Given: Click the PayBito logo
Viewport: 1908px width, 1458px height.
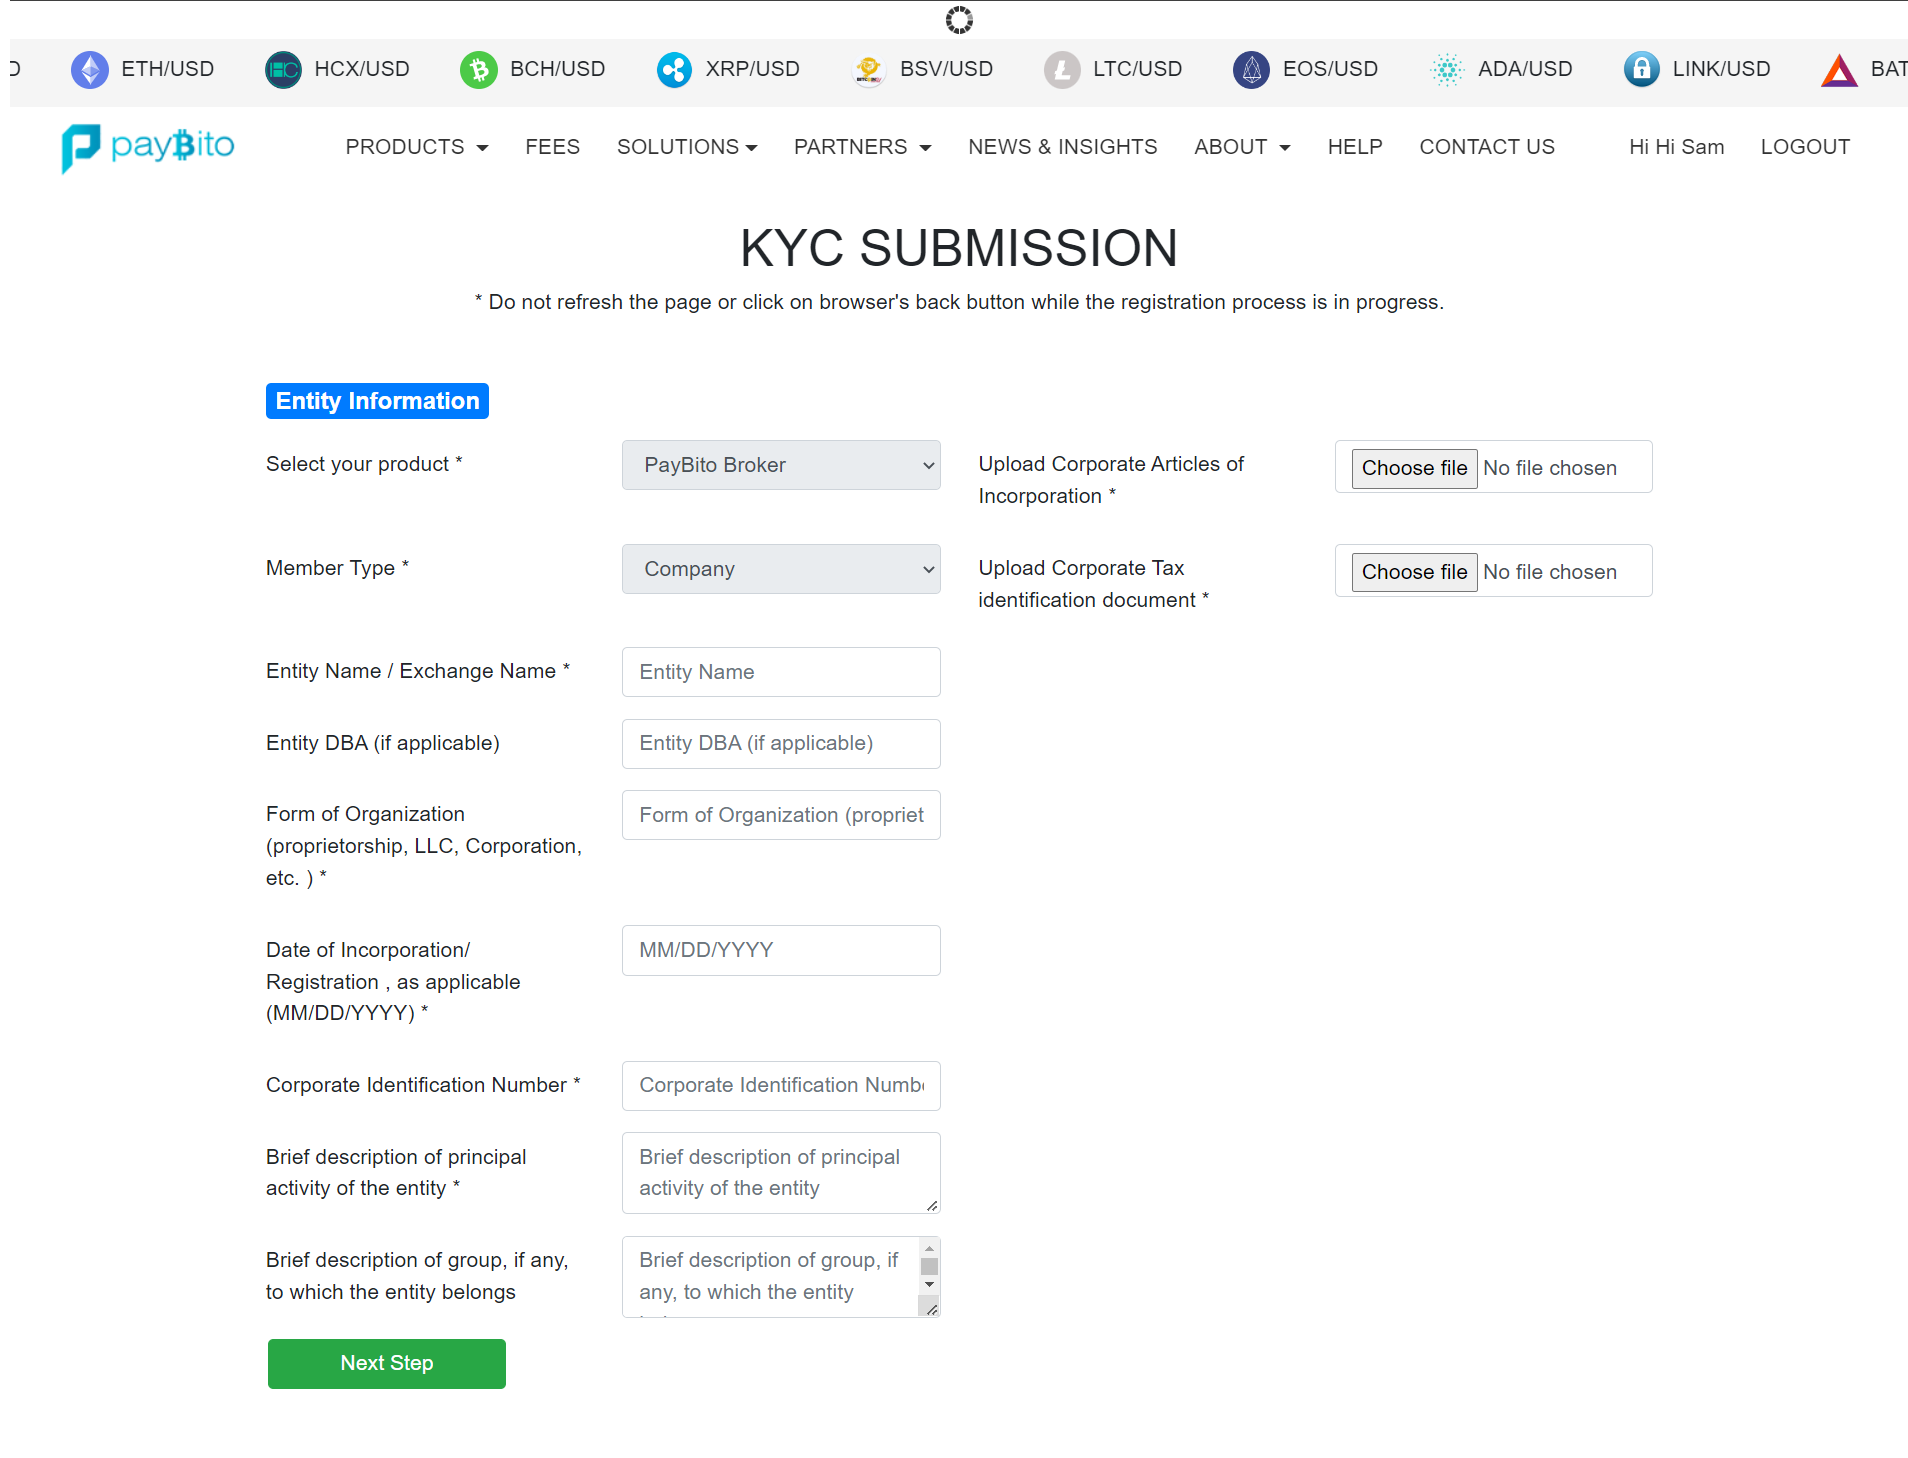Looking at the screenshot, I should (147, 147).
